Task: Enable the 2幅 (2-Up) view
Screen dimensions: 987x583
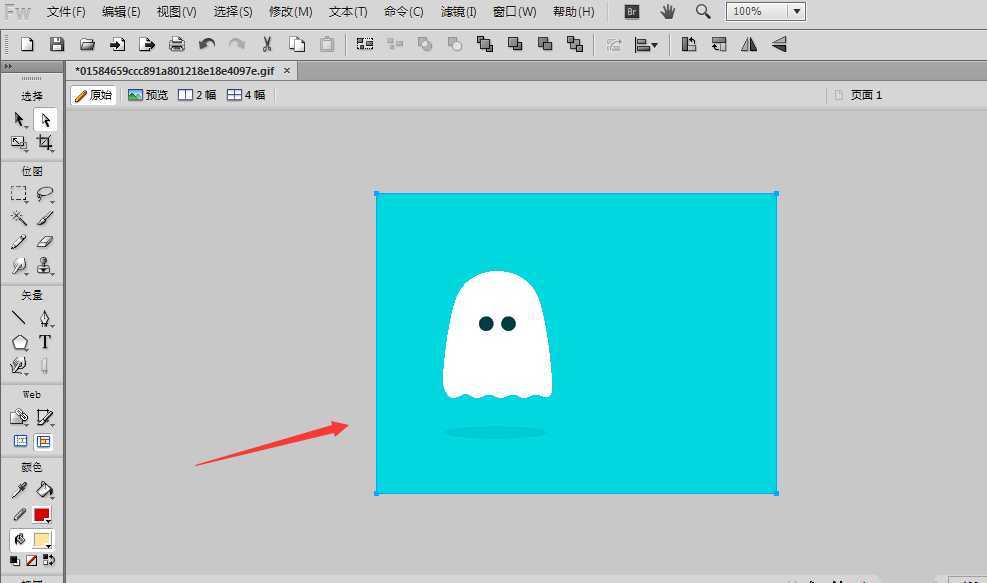Action: (x=197, y=95)
